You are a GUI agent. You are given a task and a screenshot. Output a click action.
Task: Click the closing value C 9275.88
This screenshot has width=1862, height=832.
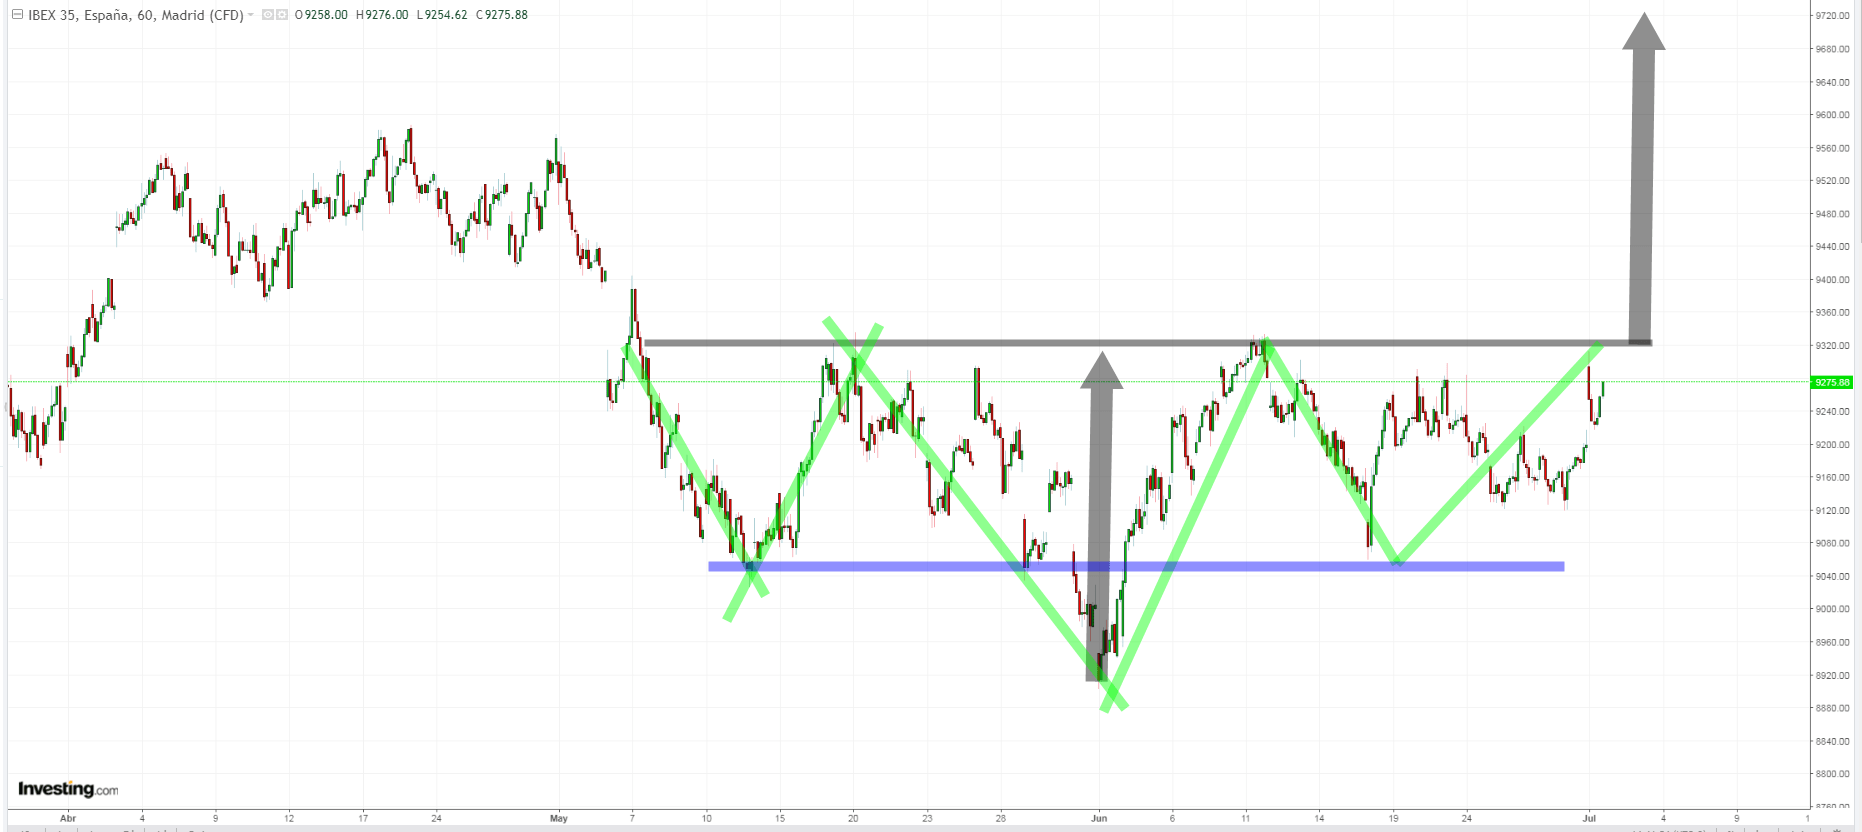[x=502, y=15]
